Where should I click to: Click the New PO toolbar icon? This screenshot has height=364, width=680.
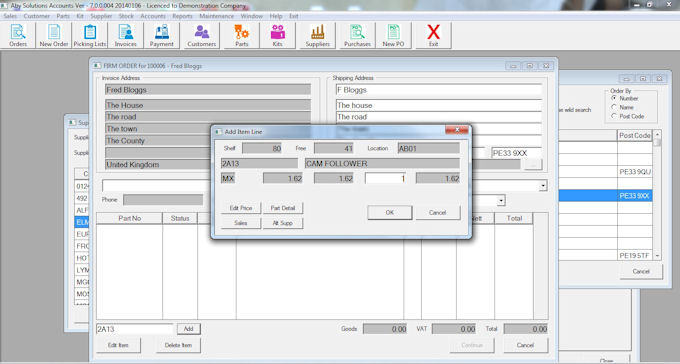(393, 35)
